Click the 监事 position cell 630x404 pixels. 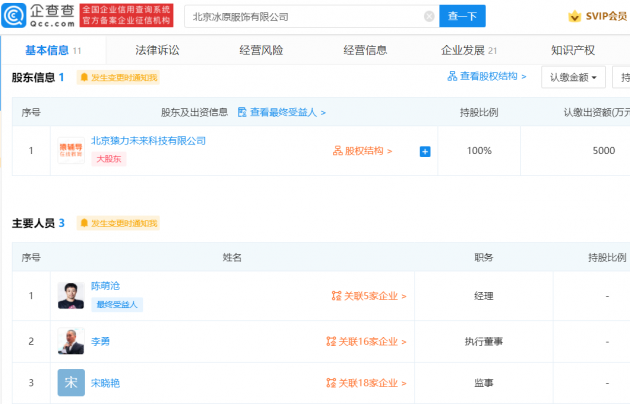point(483,383)
